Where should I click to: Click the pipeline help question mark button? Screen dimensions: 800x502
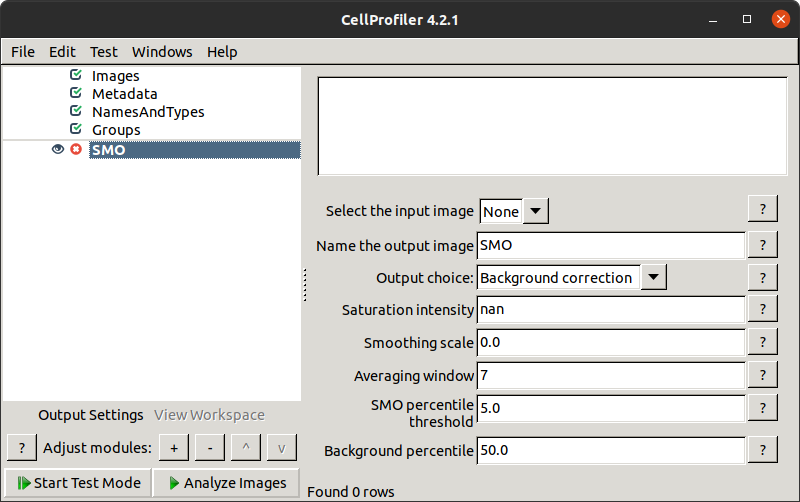click(x=22, y=448)
